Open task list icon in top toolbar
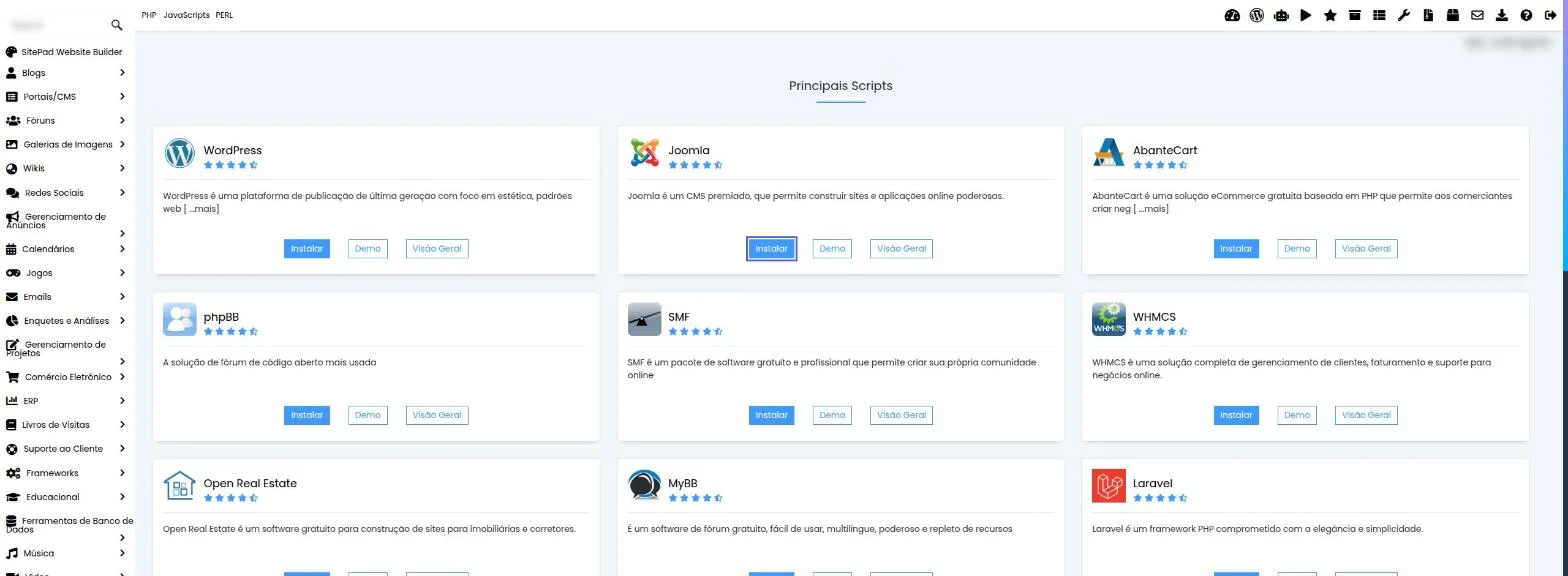Screen dimensions: 1568x576 [x=1379, y=15]
